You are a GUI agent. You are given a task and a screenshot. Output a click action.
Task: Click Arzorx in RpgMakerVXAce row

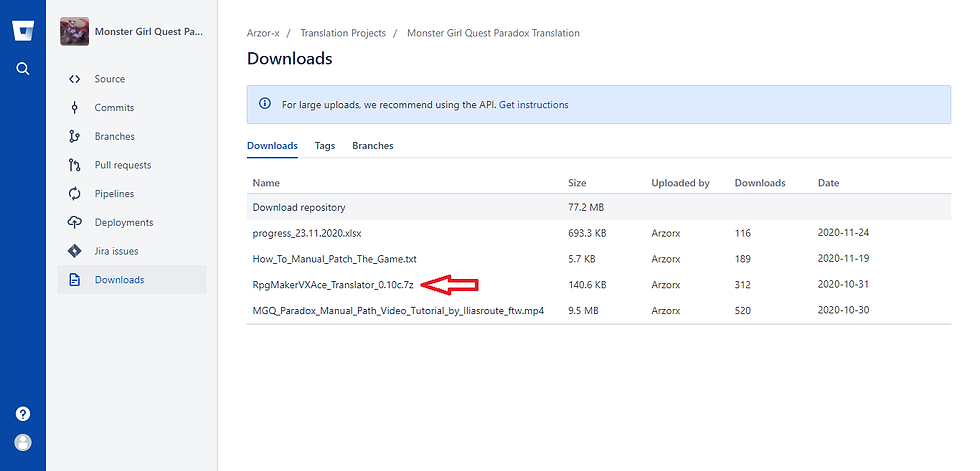click(666, 285)
